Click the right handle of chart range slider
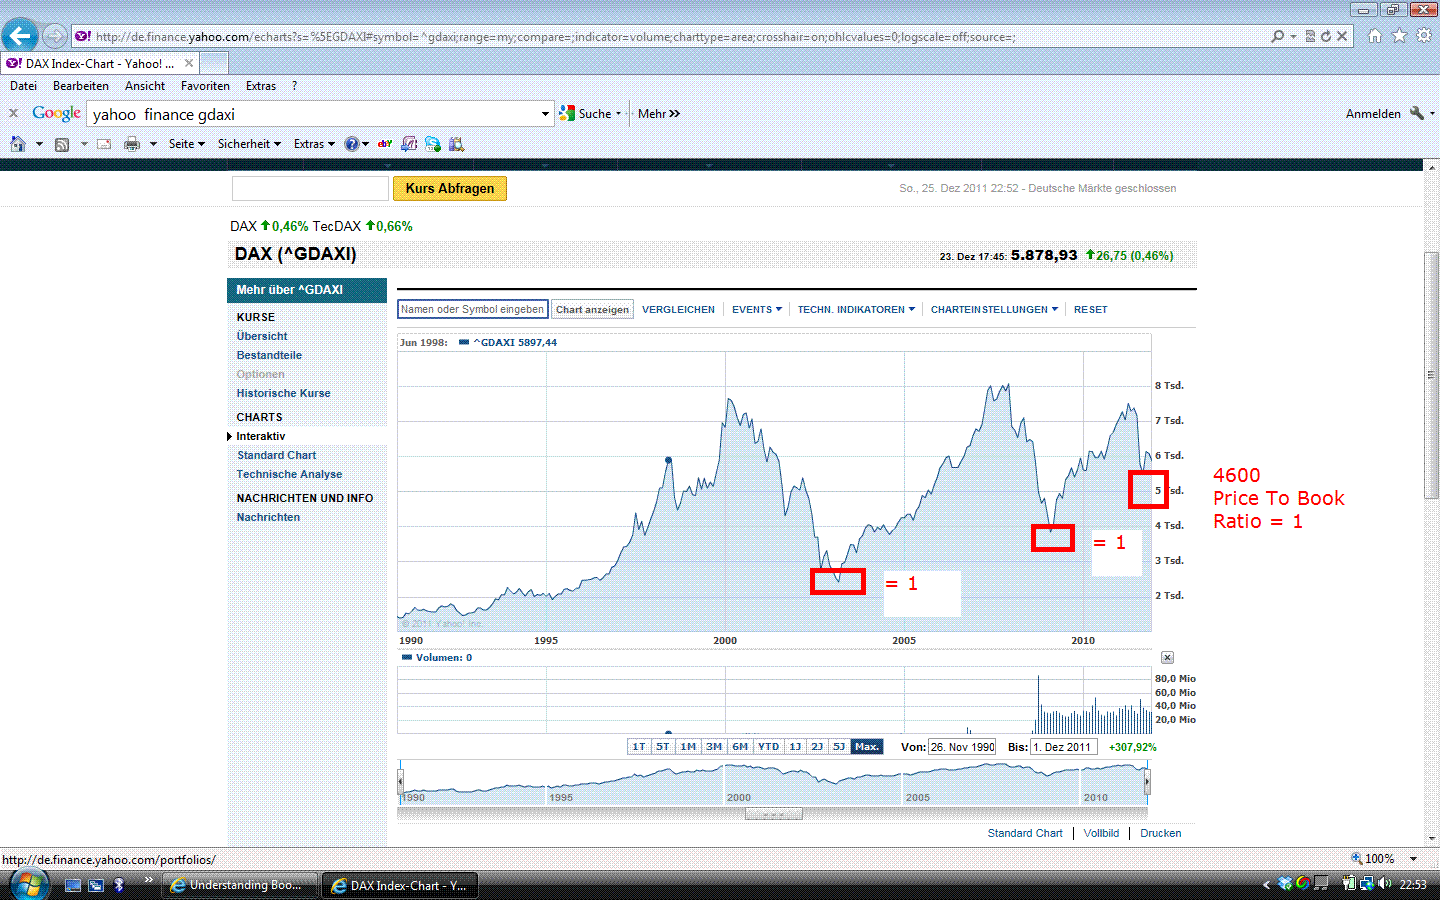 coord(1148,780)
